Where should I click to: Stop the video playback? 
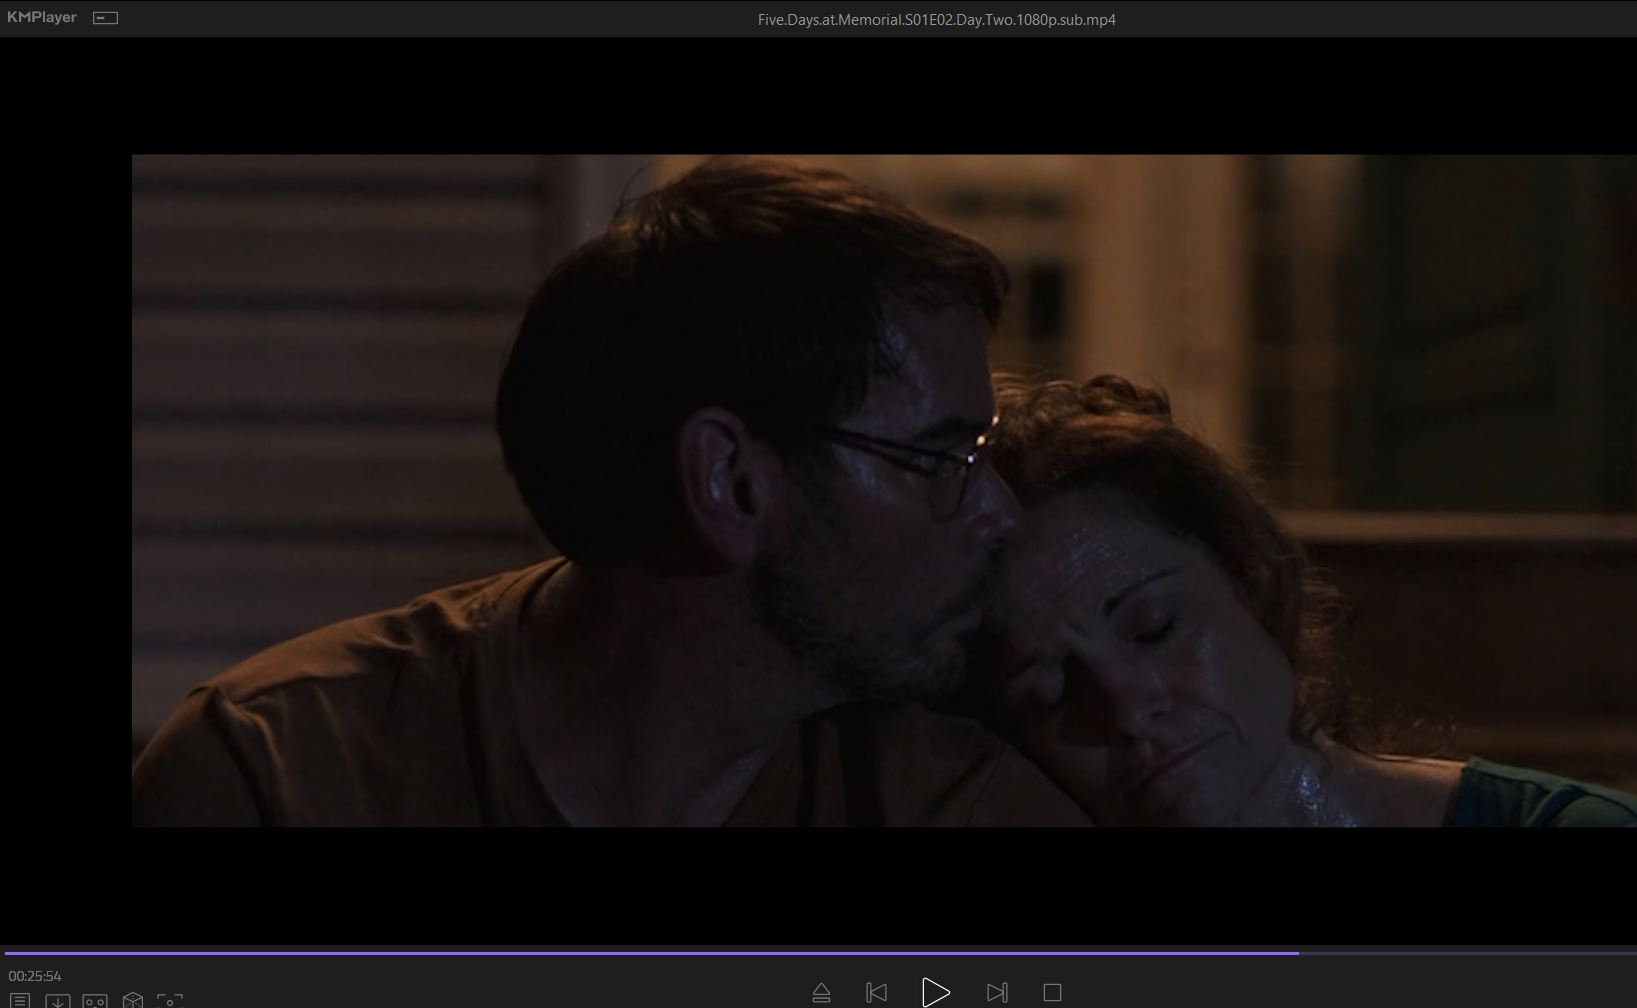click(1051, 992)
